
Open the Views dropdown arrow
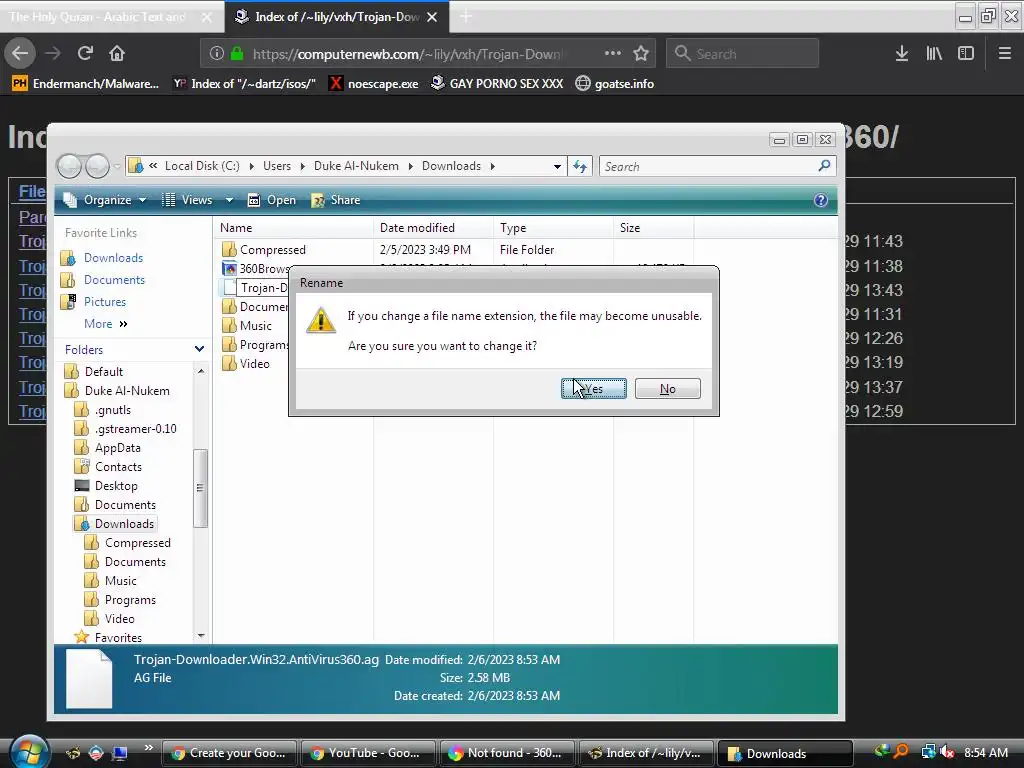pyautogui.click(x=229, y=200)
